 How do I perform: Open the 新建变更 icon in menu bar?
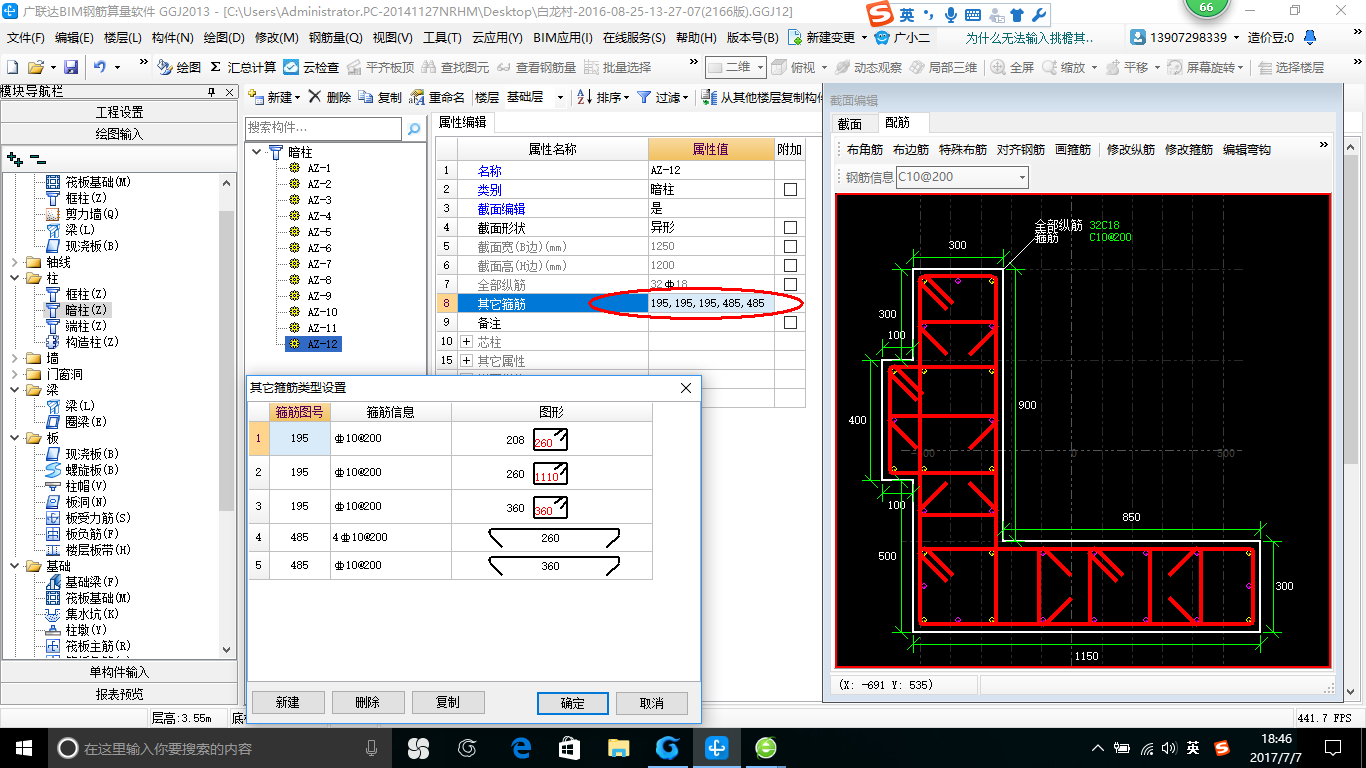pos(794,37)
